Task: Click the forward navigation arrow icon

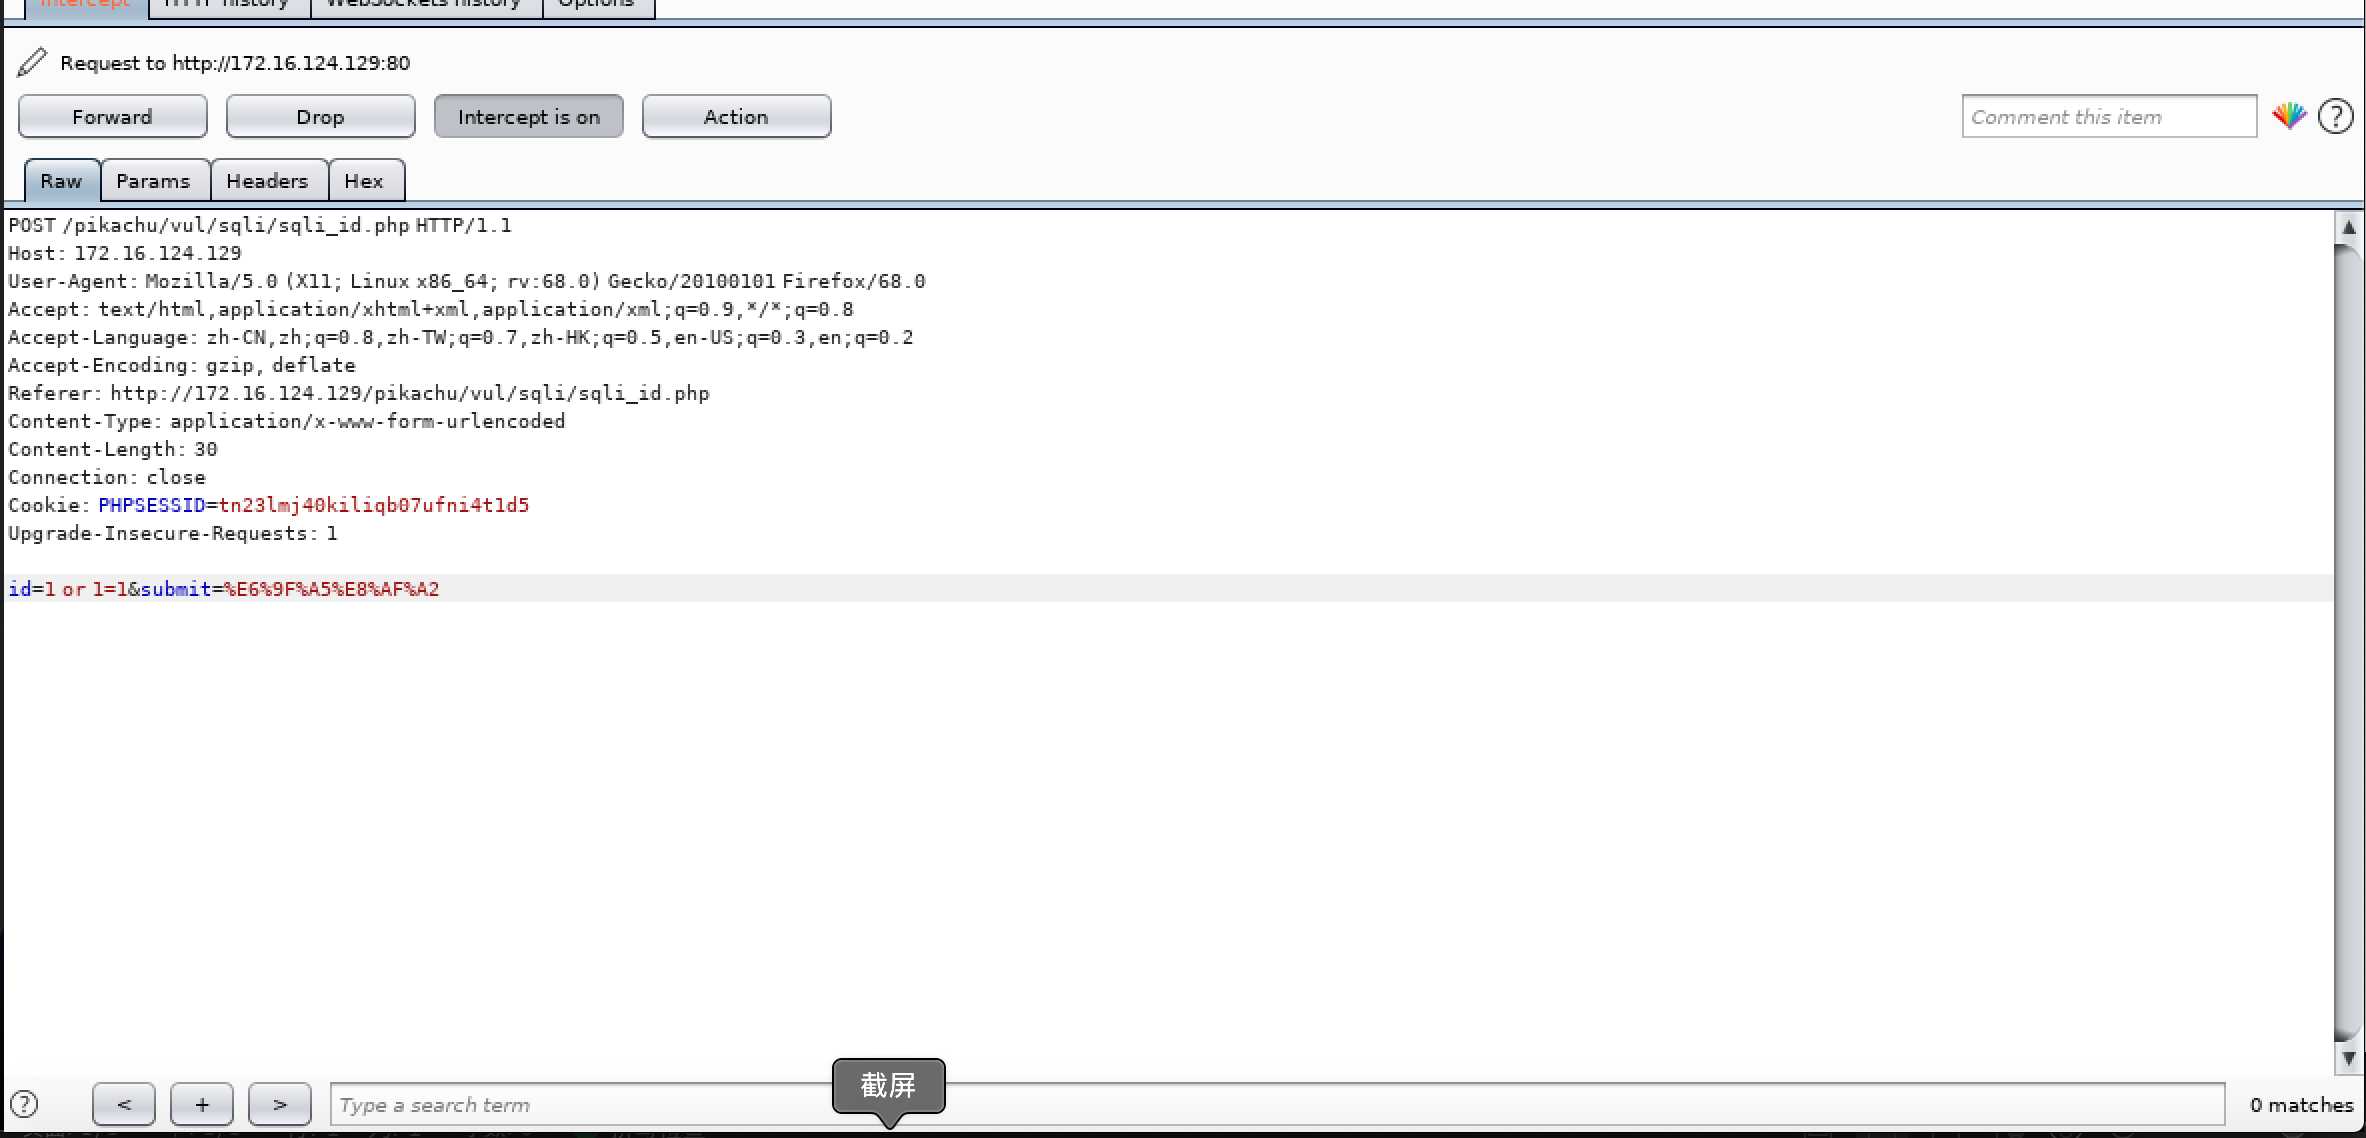Action: click(x=279, y=1103)
